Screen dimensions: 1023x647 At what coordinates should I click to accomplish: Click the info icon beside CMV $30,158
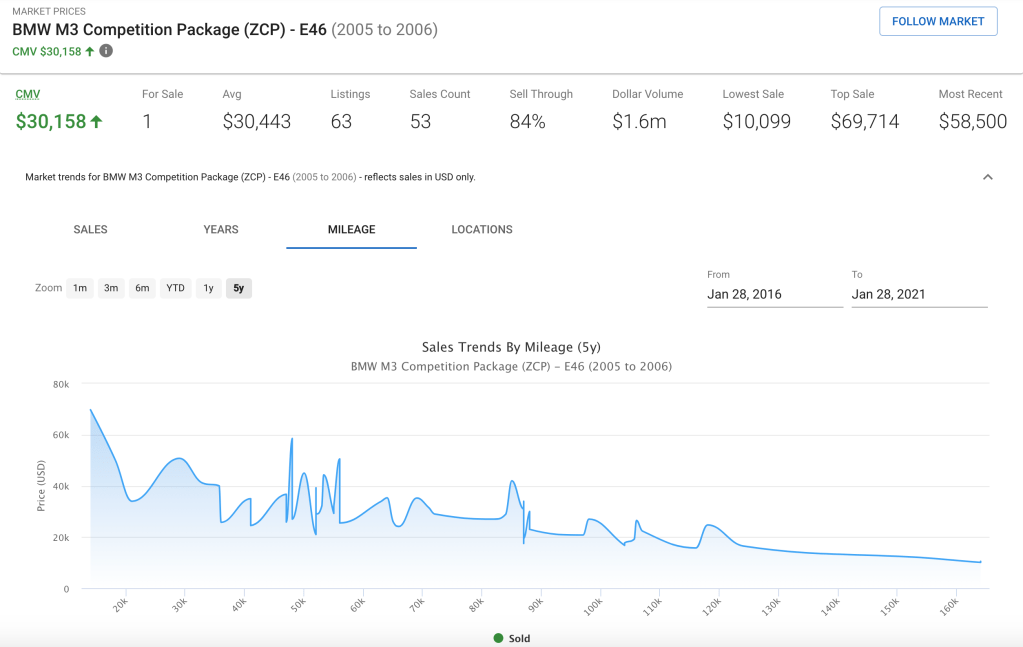(x=106, y=51)
